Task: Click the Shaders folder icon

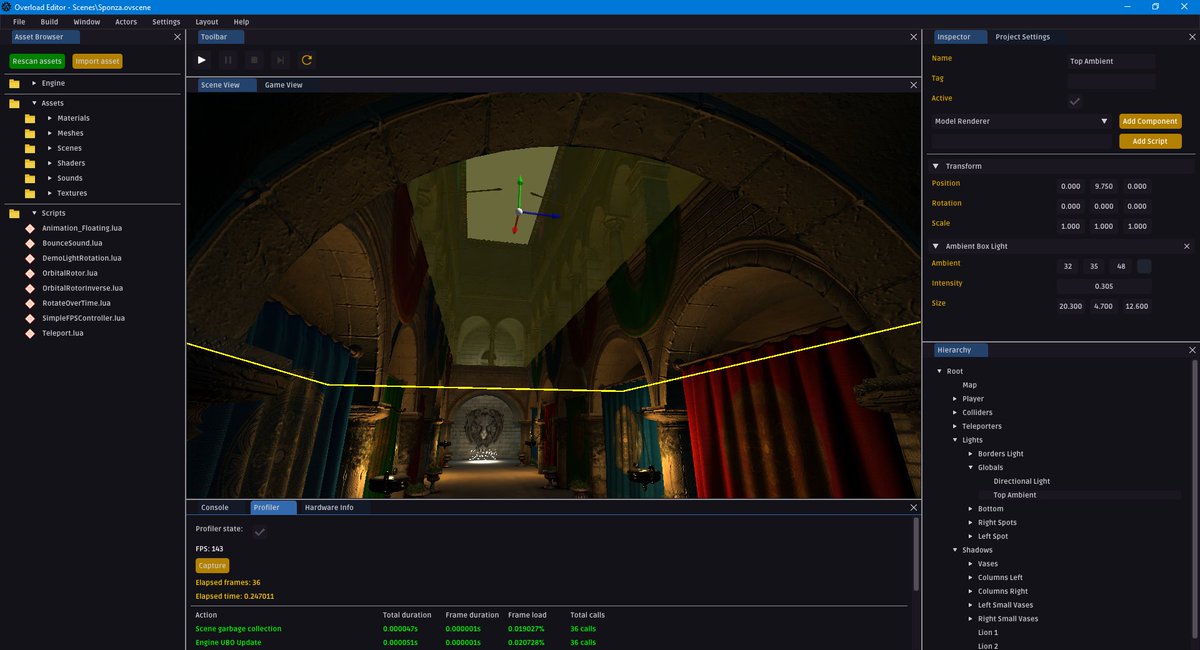Action: [30, 163]
